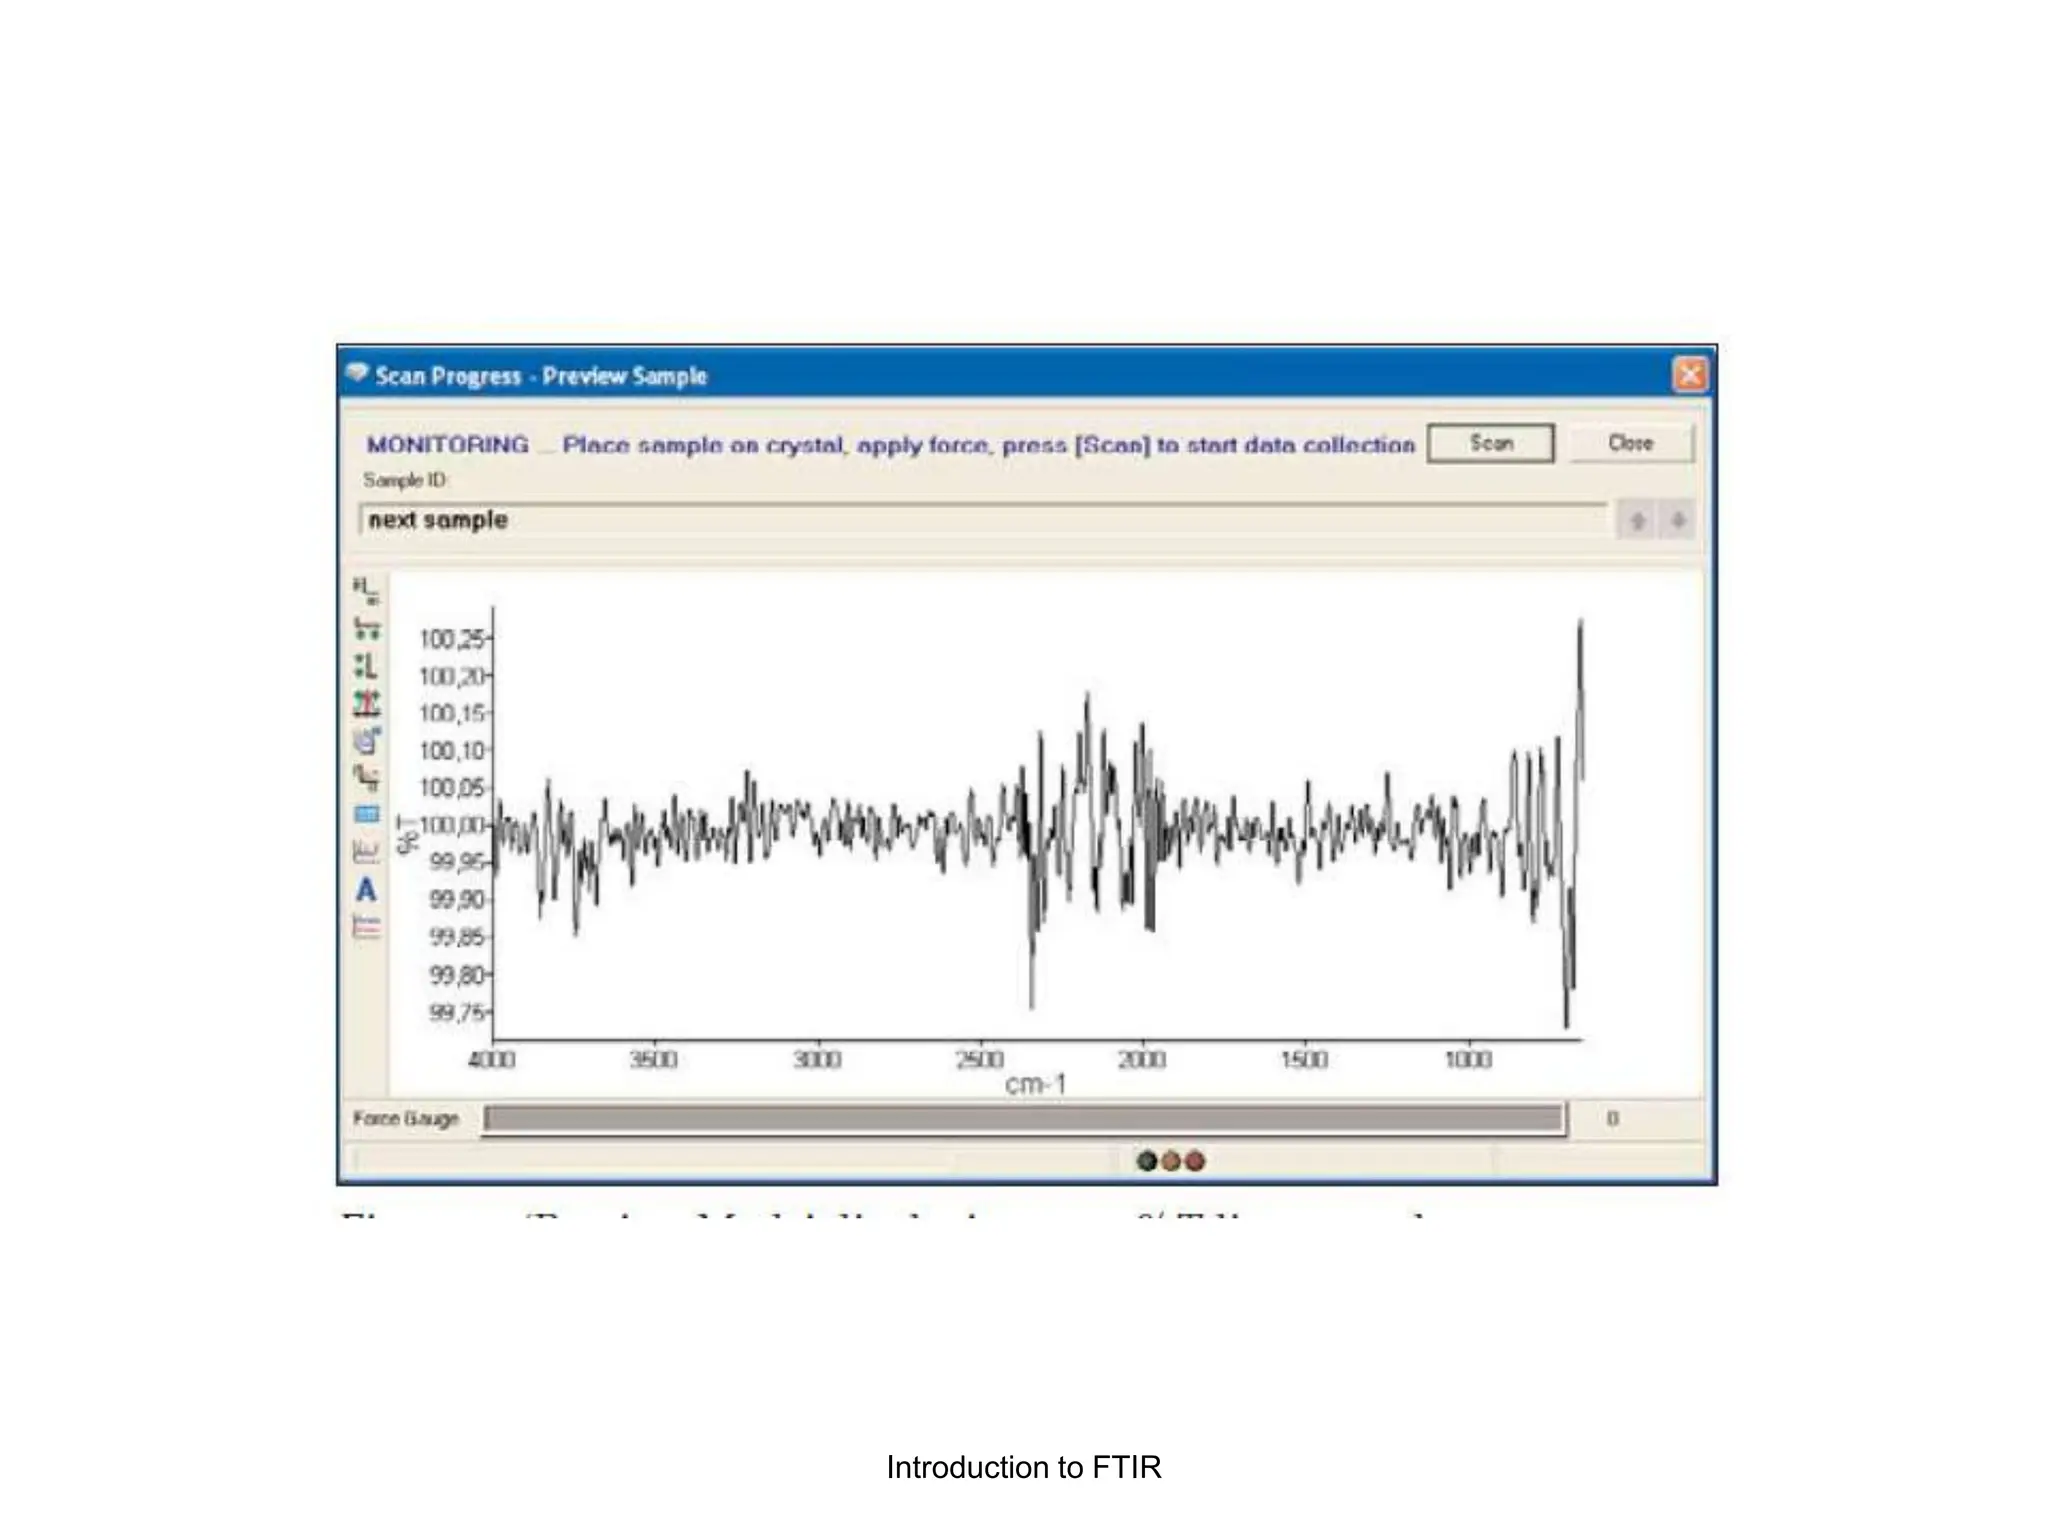Click the axis format icon atop the toolbar
2048x1536 pixels.
click(366, 591)
